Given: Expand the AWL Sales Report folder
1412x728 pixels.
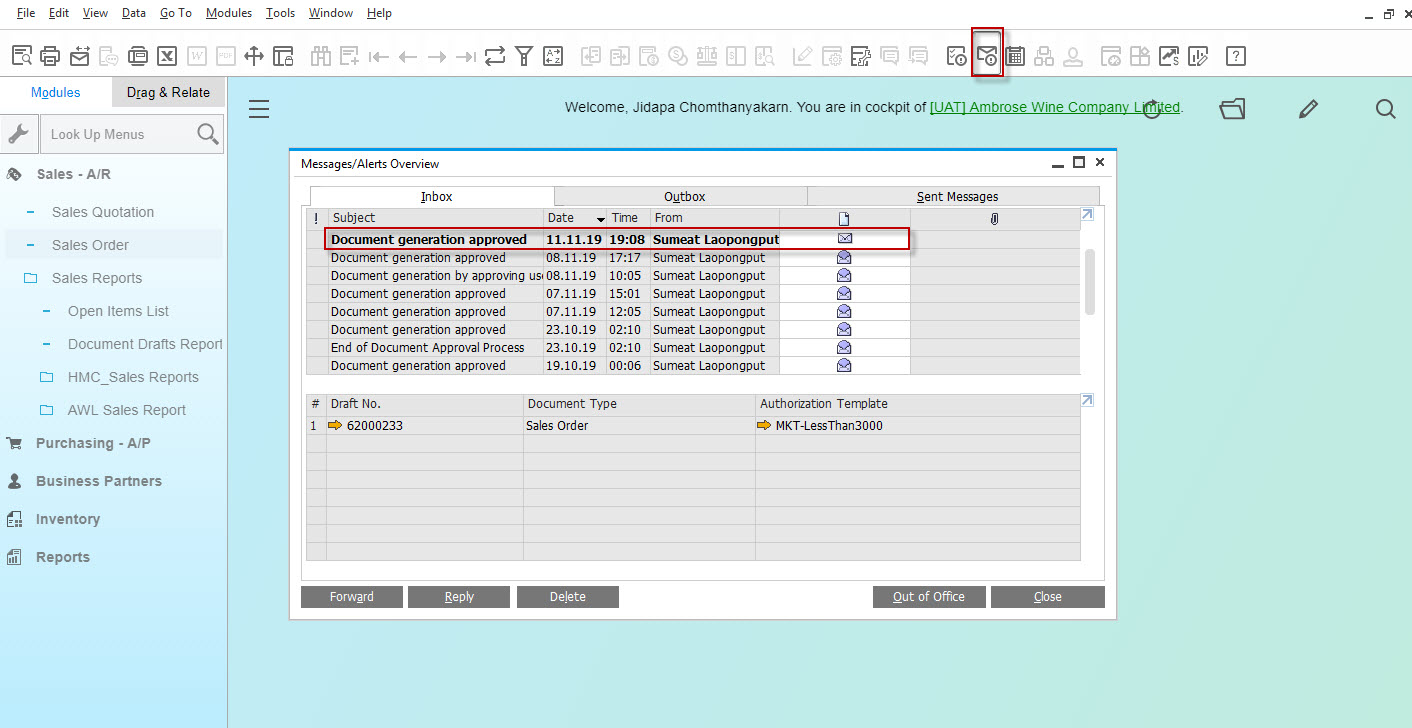Looking at the screenshot, I should (x=46, y=410).
